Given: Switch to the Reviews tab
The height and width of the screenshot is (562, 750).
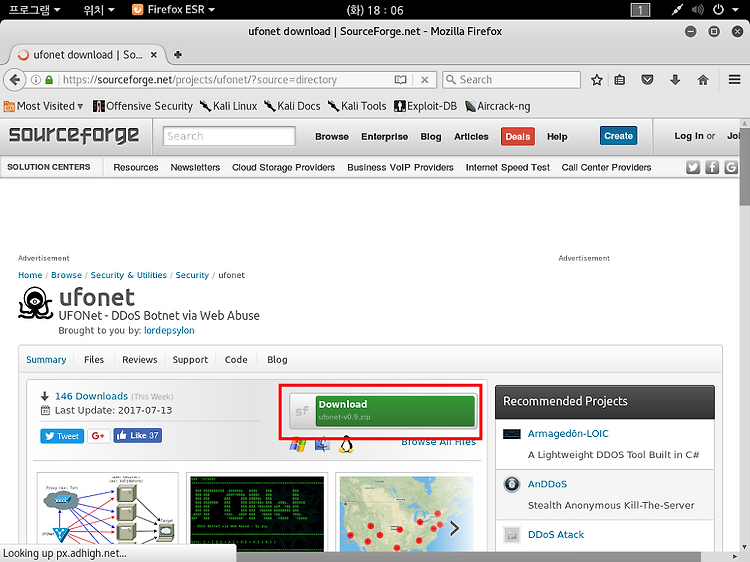Looking at the screenshot, I should click(x=139, y=360).
